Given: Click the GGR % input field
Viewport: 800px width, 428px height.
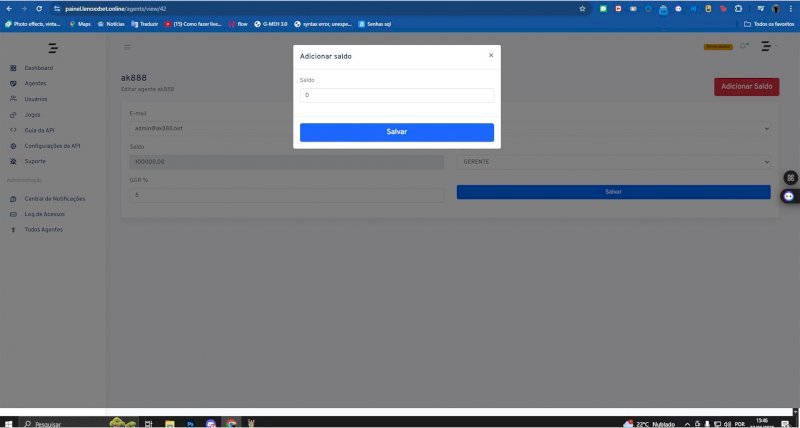Looking at the screenshot, I should pos(286,195).
